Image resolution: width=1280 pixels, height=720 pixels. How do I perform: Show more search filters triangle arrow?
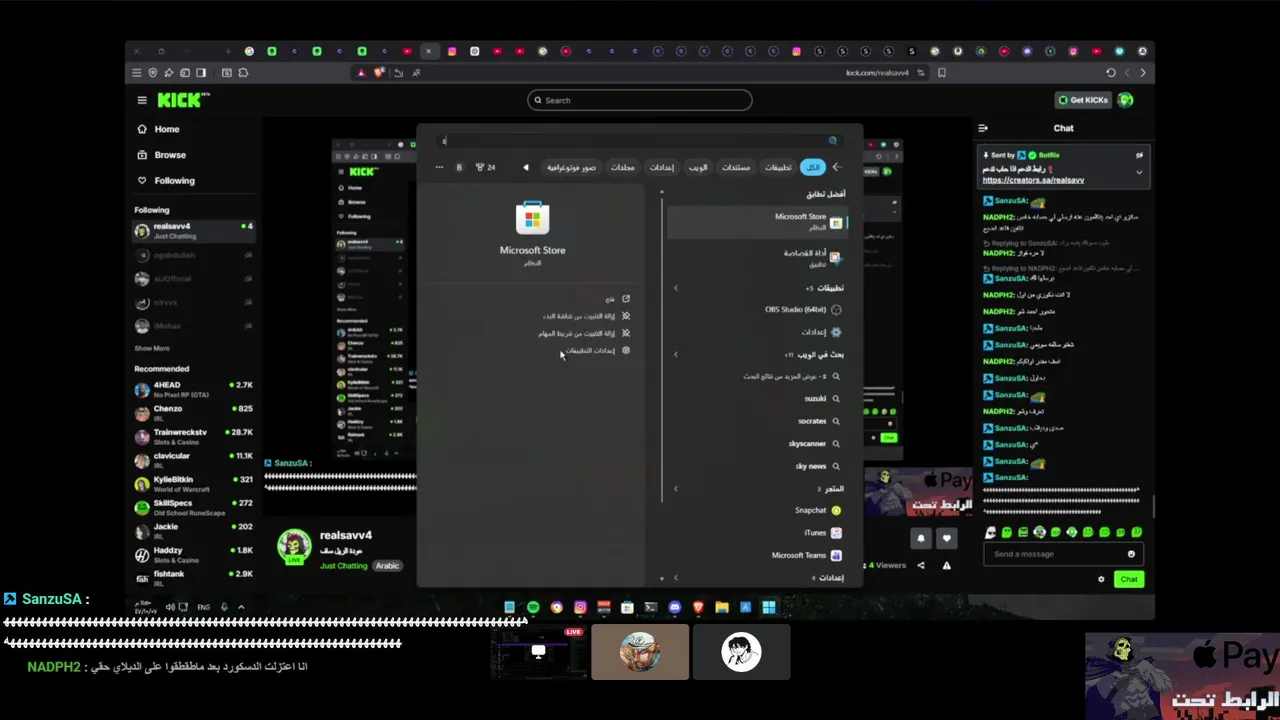526,167
